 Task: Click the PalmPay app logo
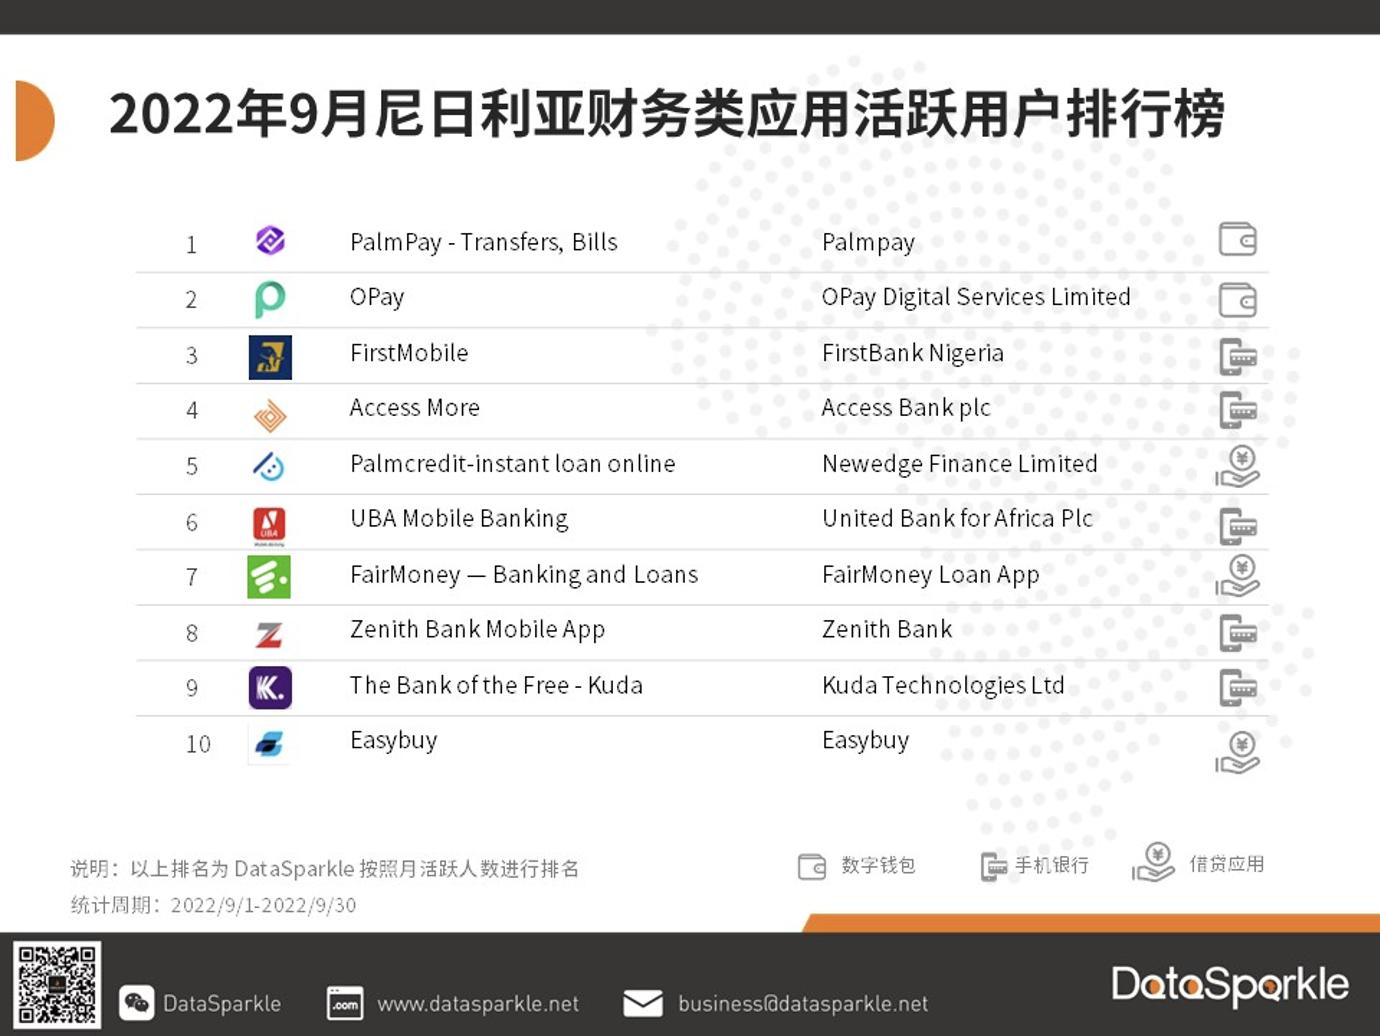268,240
